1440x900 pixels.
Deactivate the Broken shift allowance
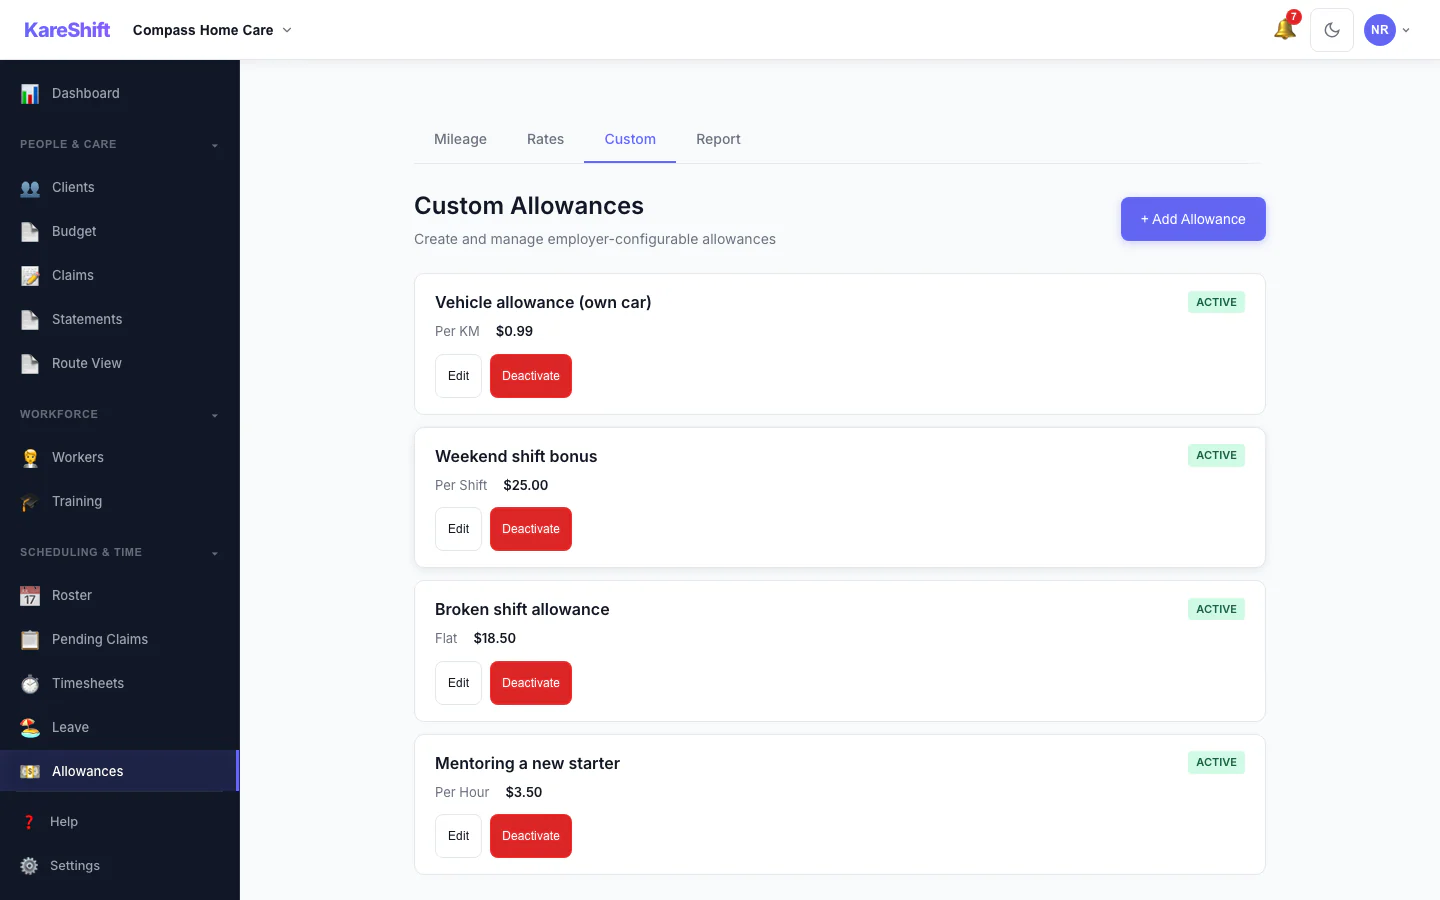(x=531, y=683)
